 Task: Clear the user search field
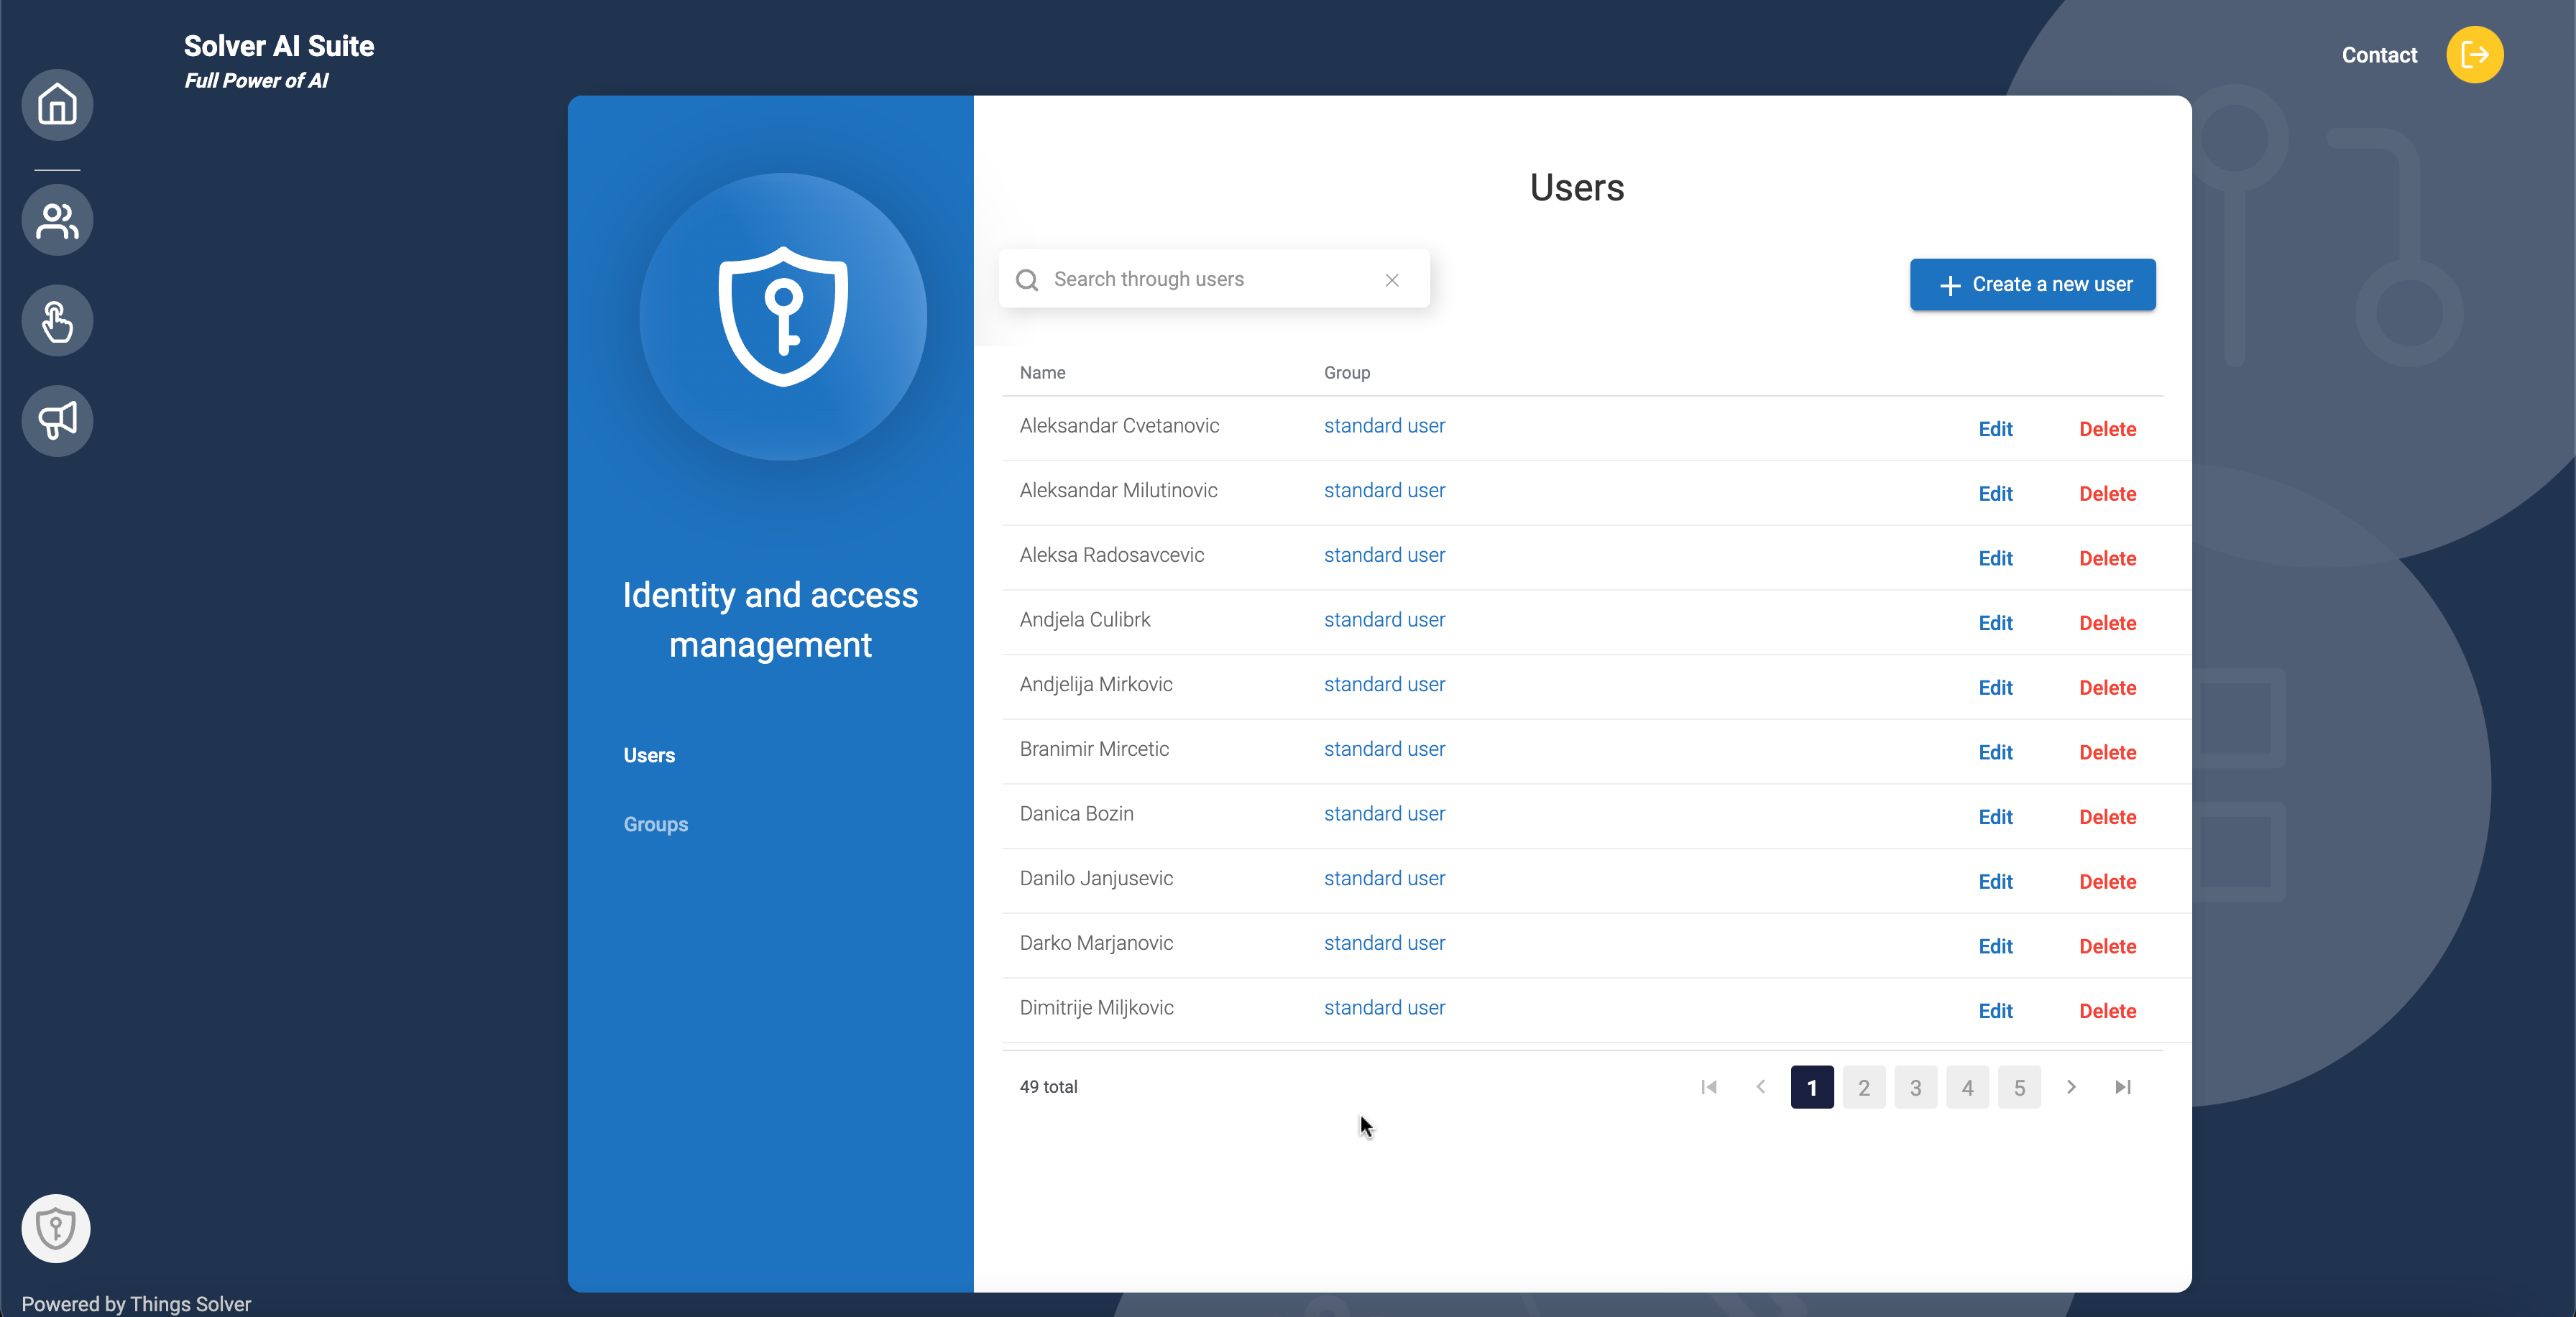[x=1392, y=280]
